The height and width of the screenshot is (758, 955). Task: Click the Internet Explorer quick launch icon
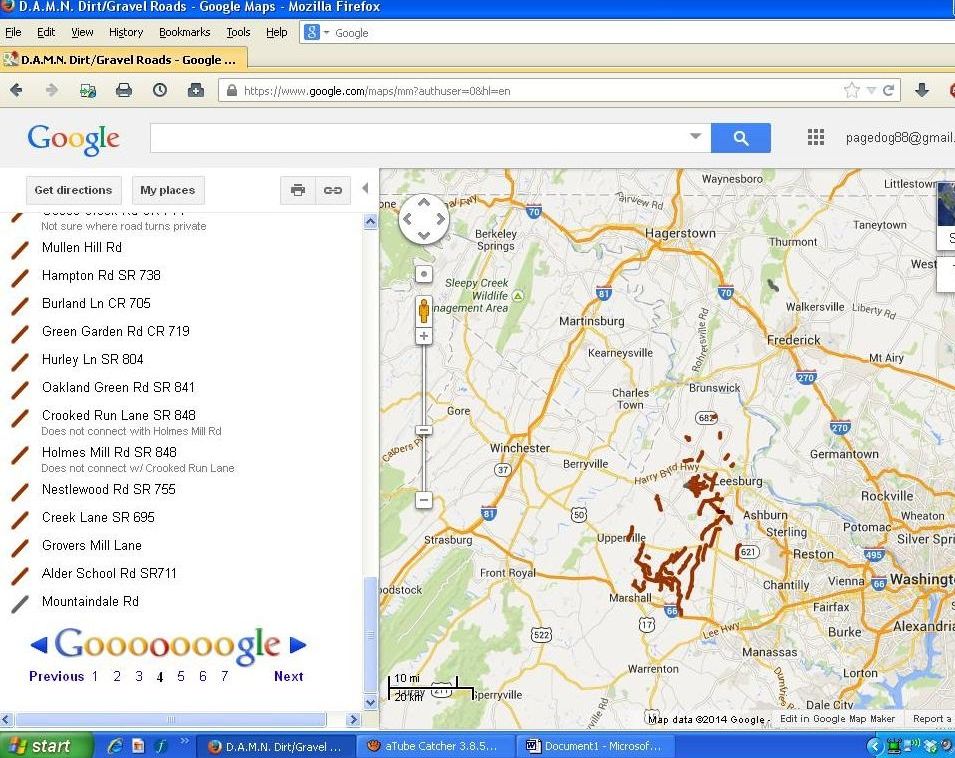(x=115, y=746)
